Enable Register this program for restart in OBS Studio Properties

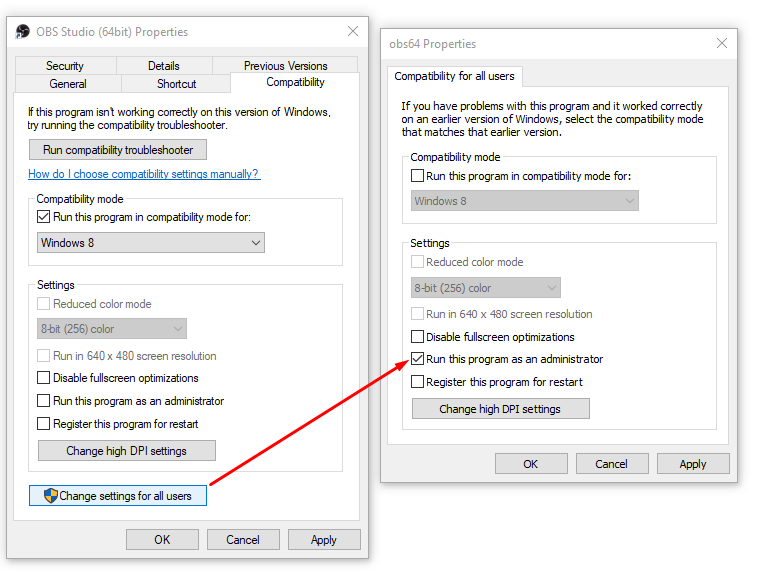point(44,424)
